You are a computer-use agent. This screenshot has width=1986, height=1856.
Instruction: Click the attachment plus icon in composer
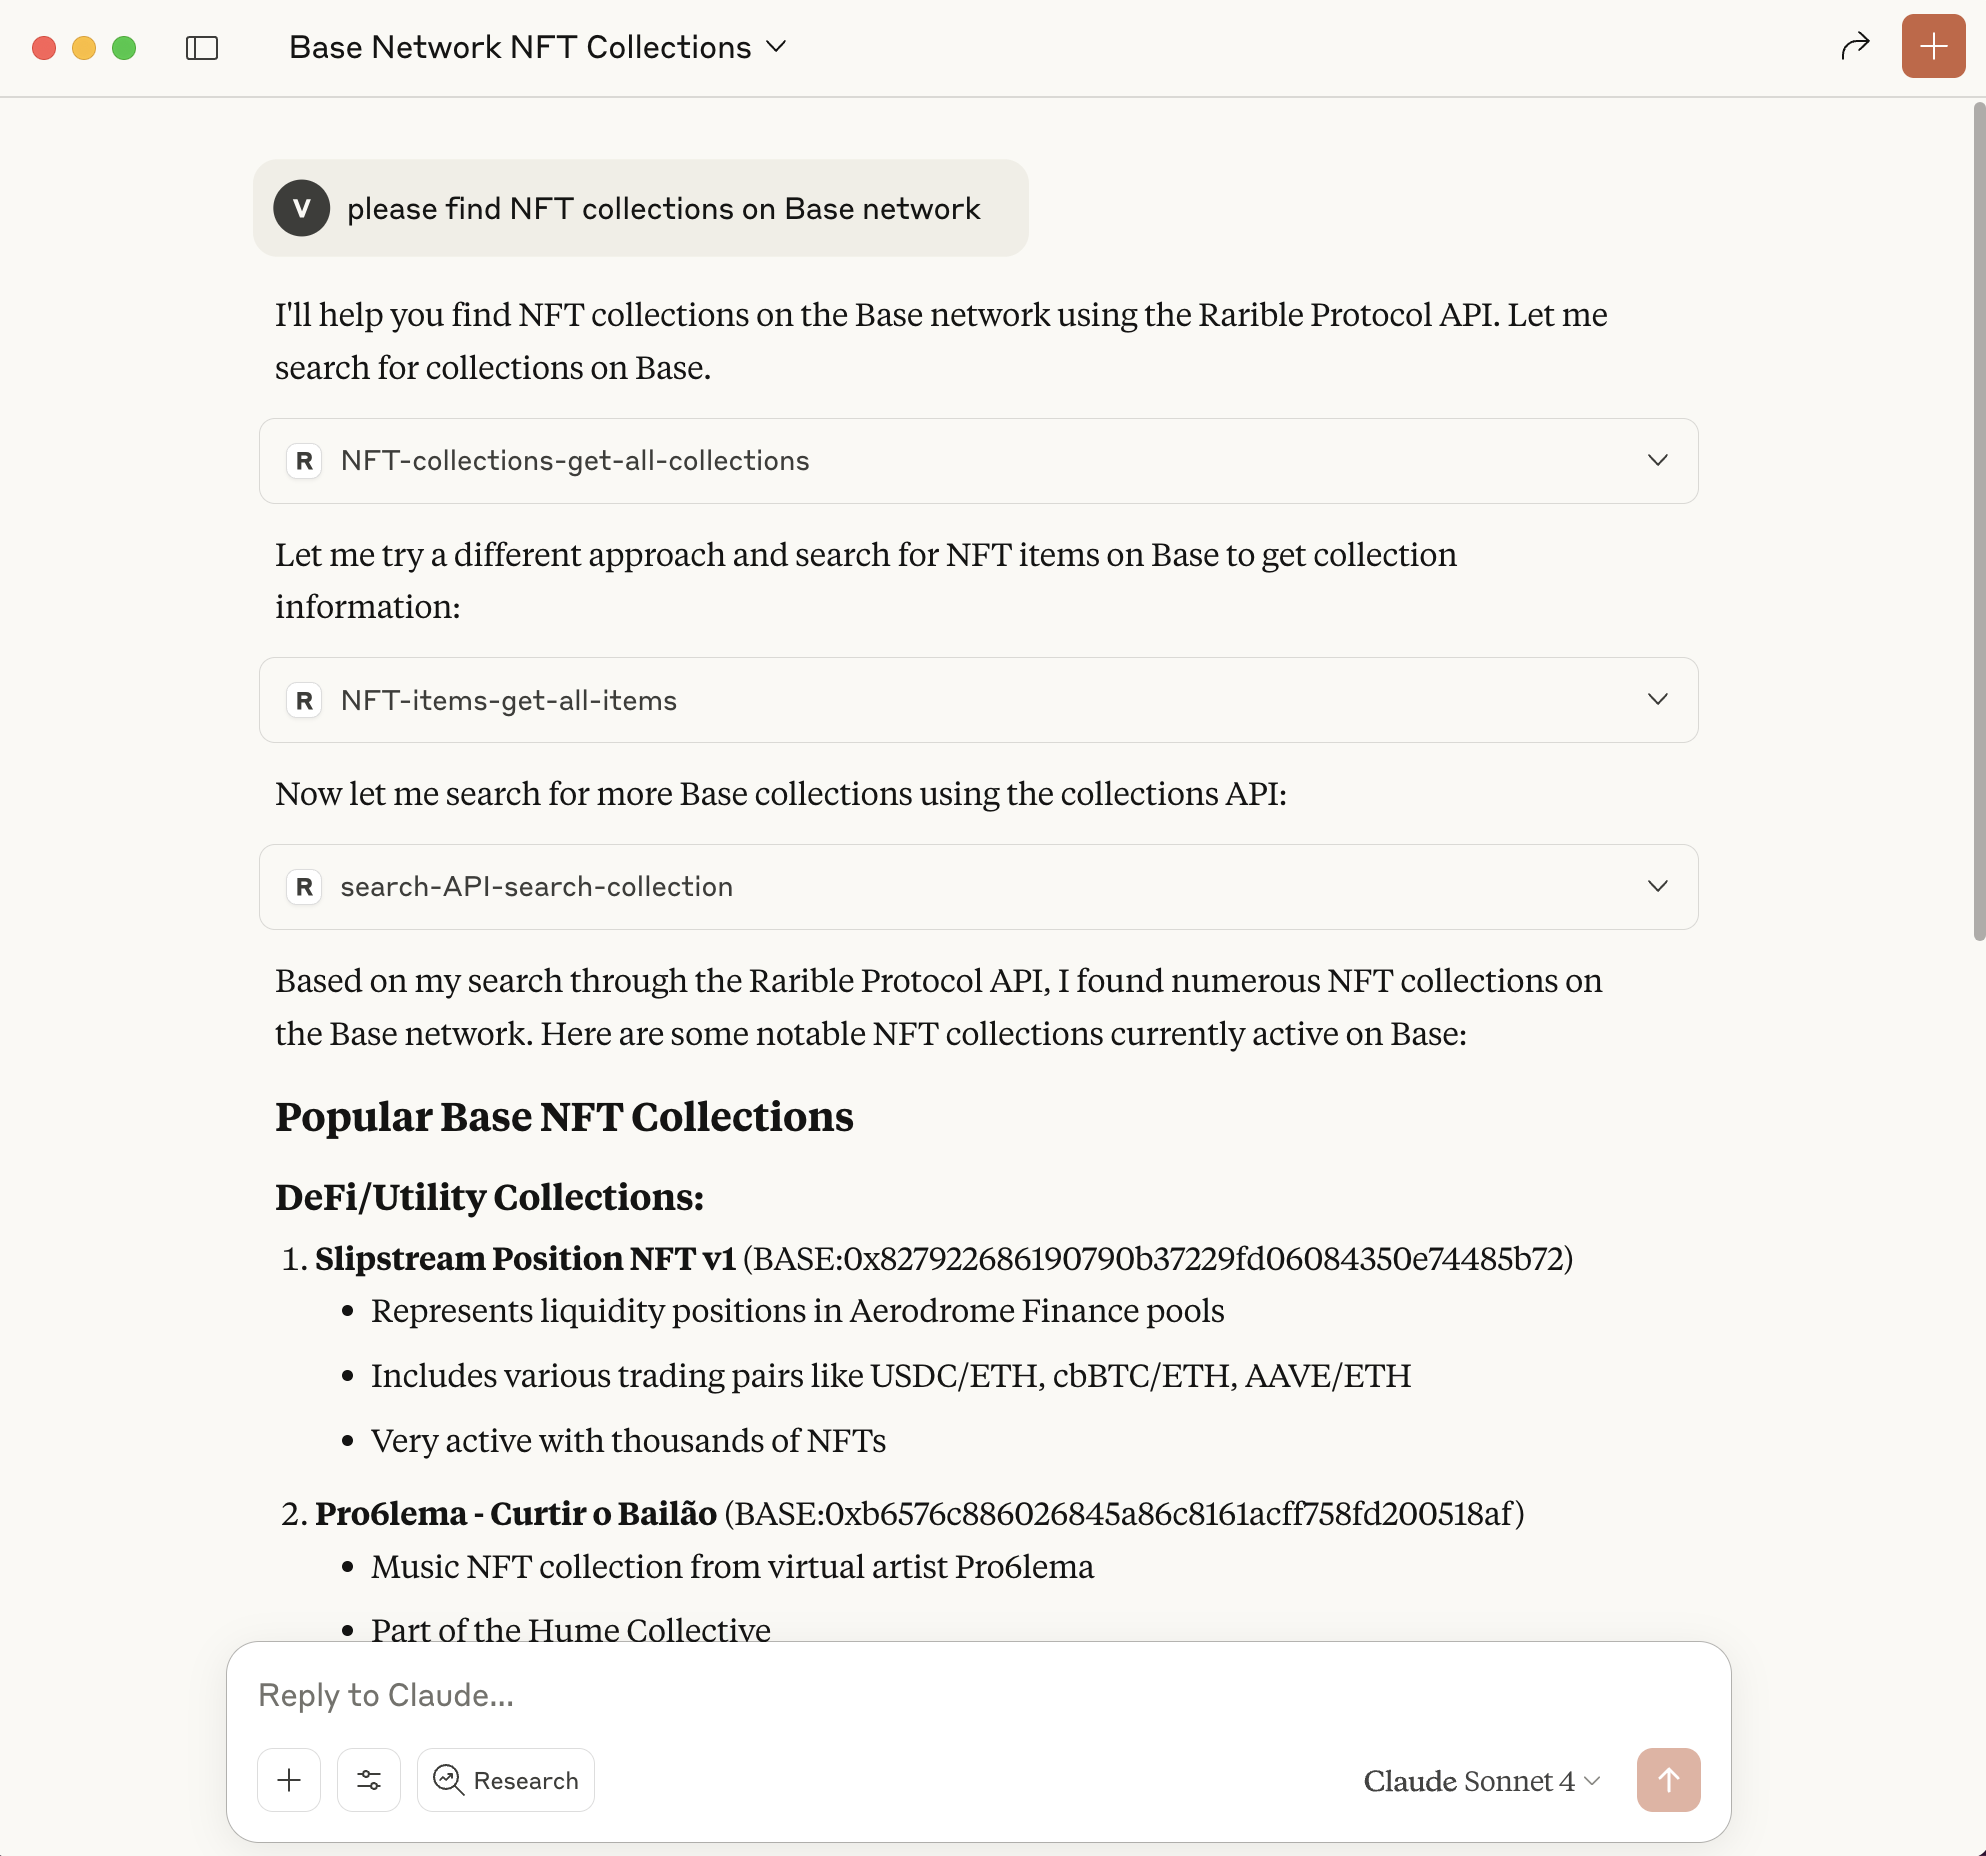289,1780
